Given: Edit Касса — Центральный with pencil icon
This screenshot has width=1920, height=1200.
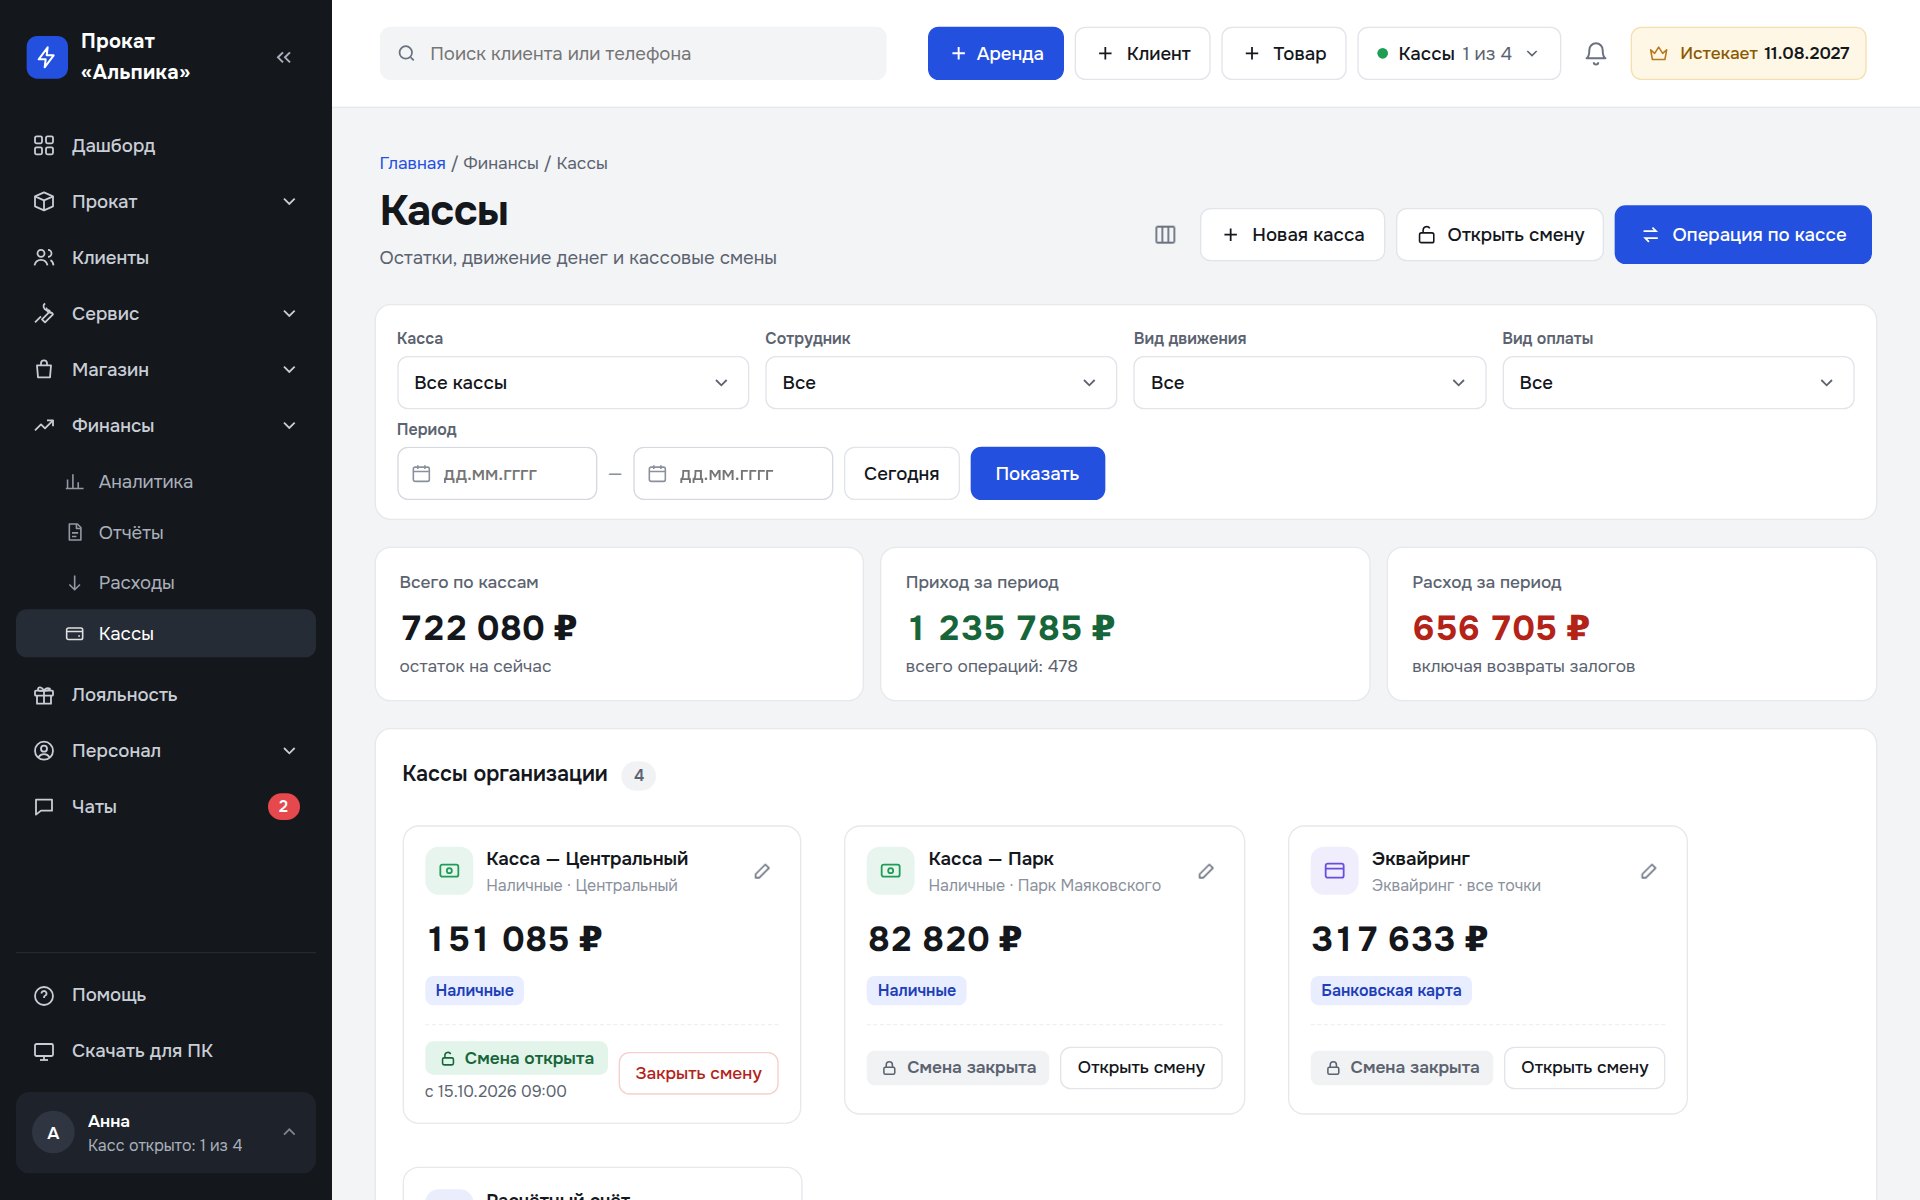Looking at the screenshot, I should click(x=762, y=871).
